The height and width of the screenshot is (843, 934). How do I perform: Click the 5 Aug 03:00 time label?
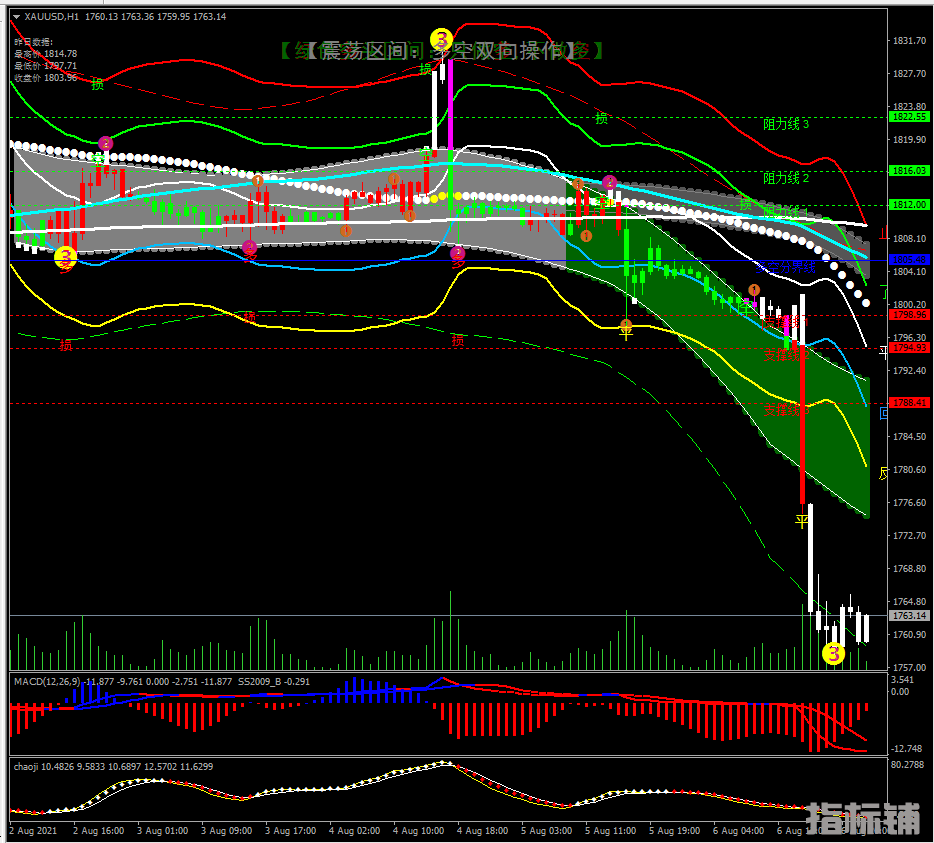[547, 830]
